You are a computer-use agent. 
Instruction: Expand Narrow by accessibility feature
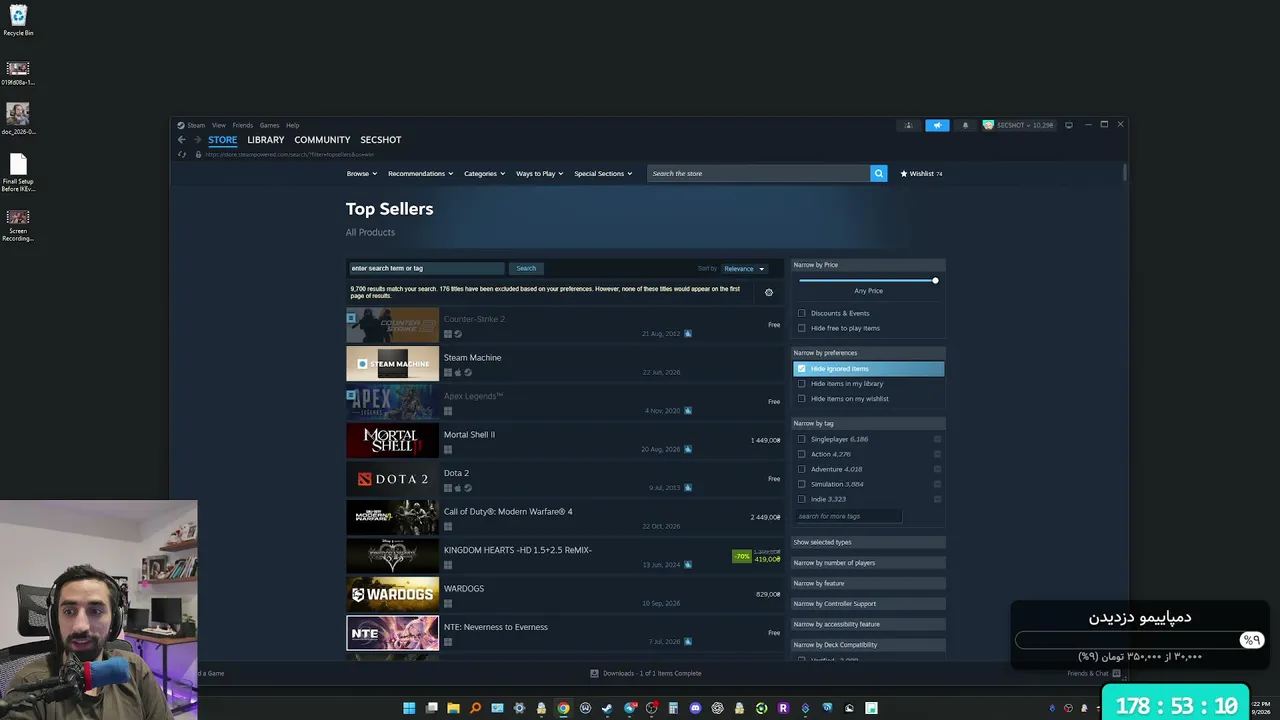(868, 624)
